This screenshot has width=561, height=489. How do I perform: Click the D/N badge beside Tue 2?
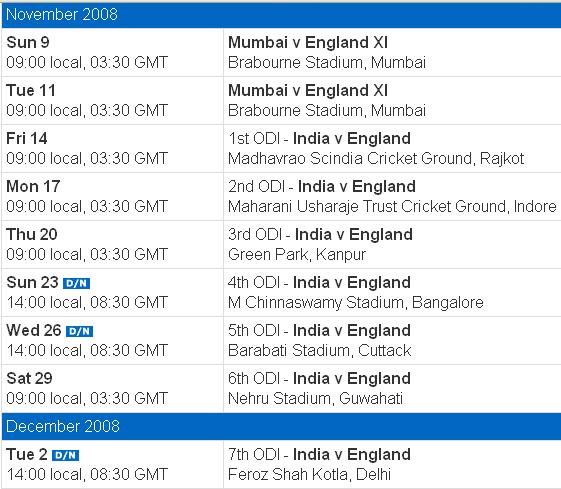click(x=65, y=455)
